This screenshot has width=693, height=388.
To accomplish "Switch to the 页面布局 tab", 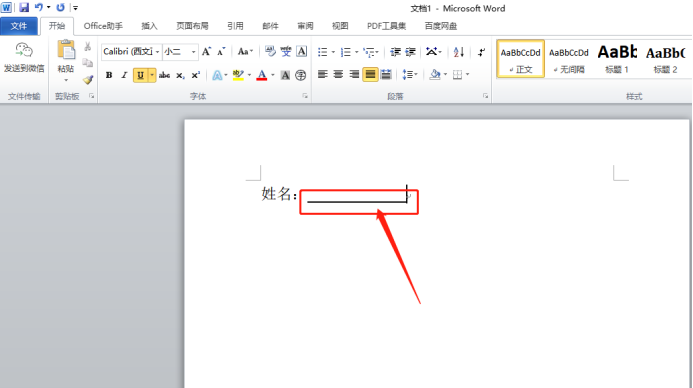I will [192, 26].
